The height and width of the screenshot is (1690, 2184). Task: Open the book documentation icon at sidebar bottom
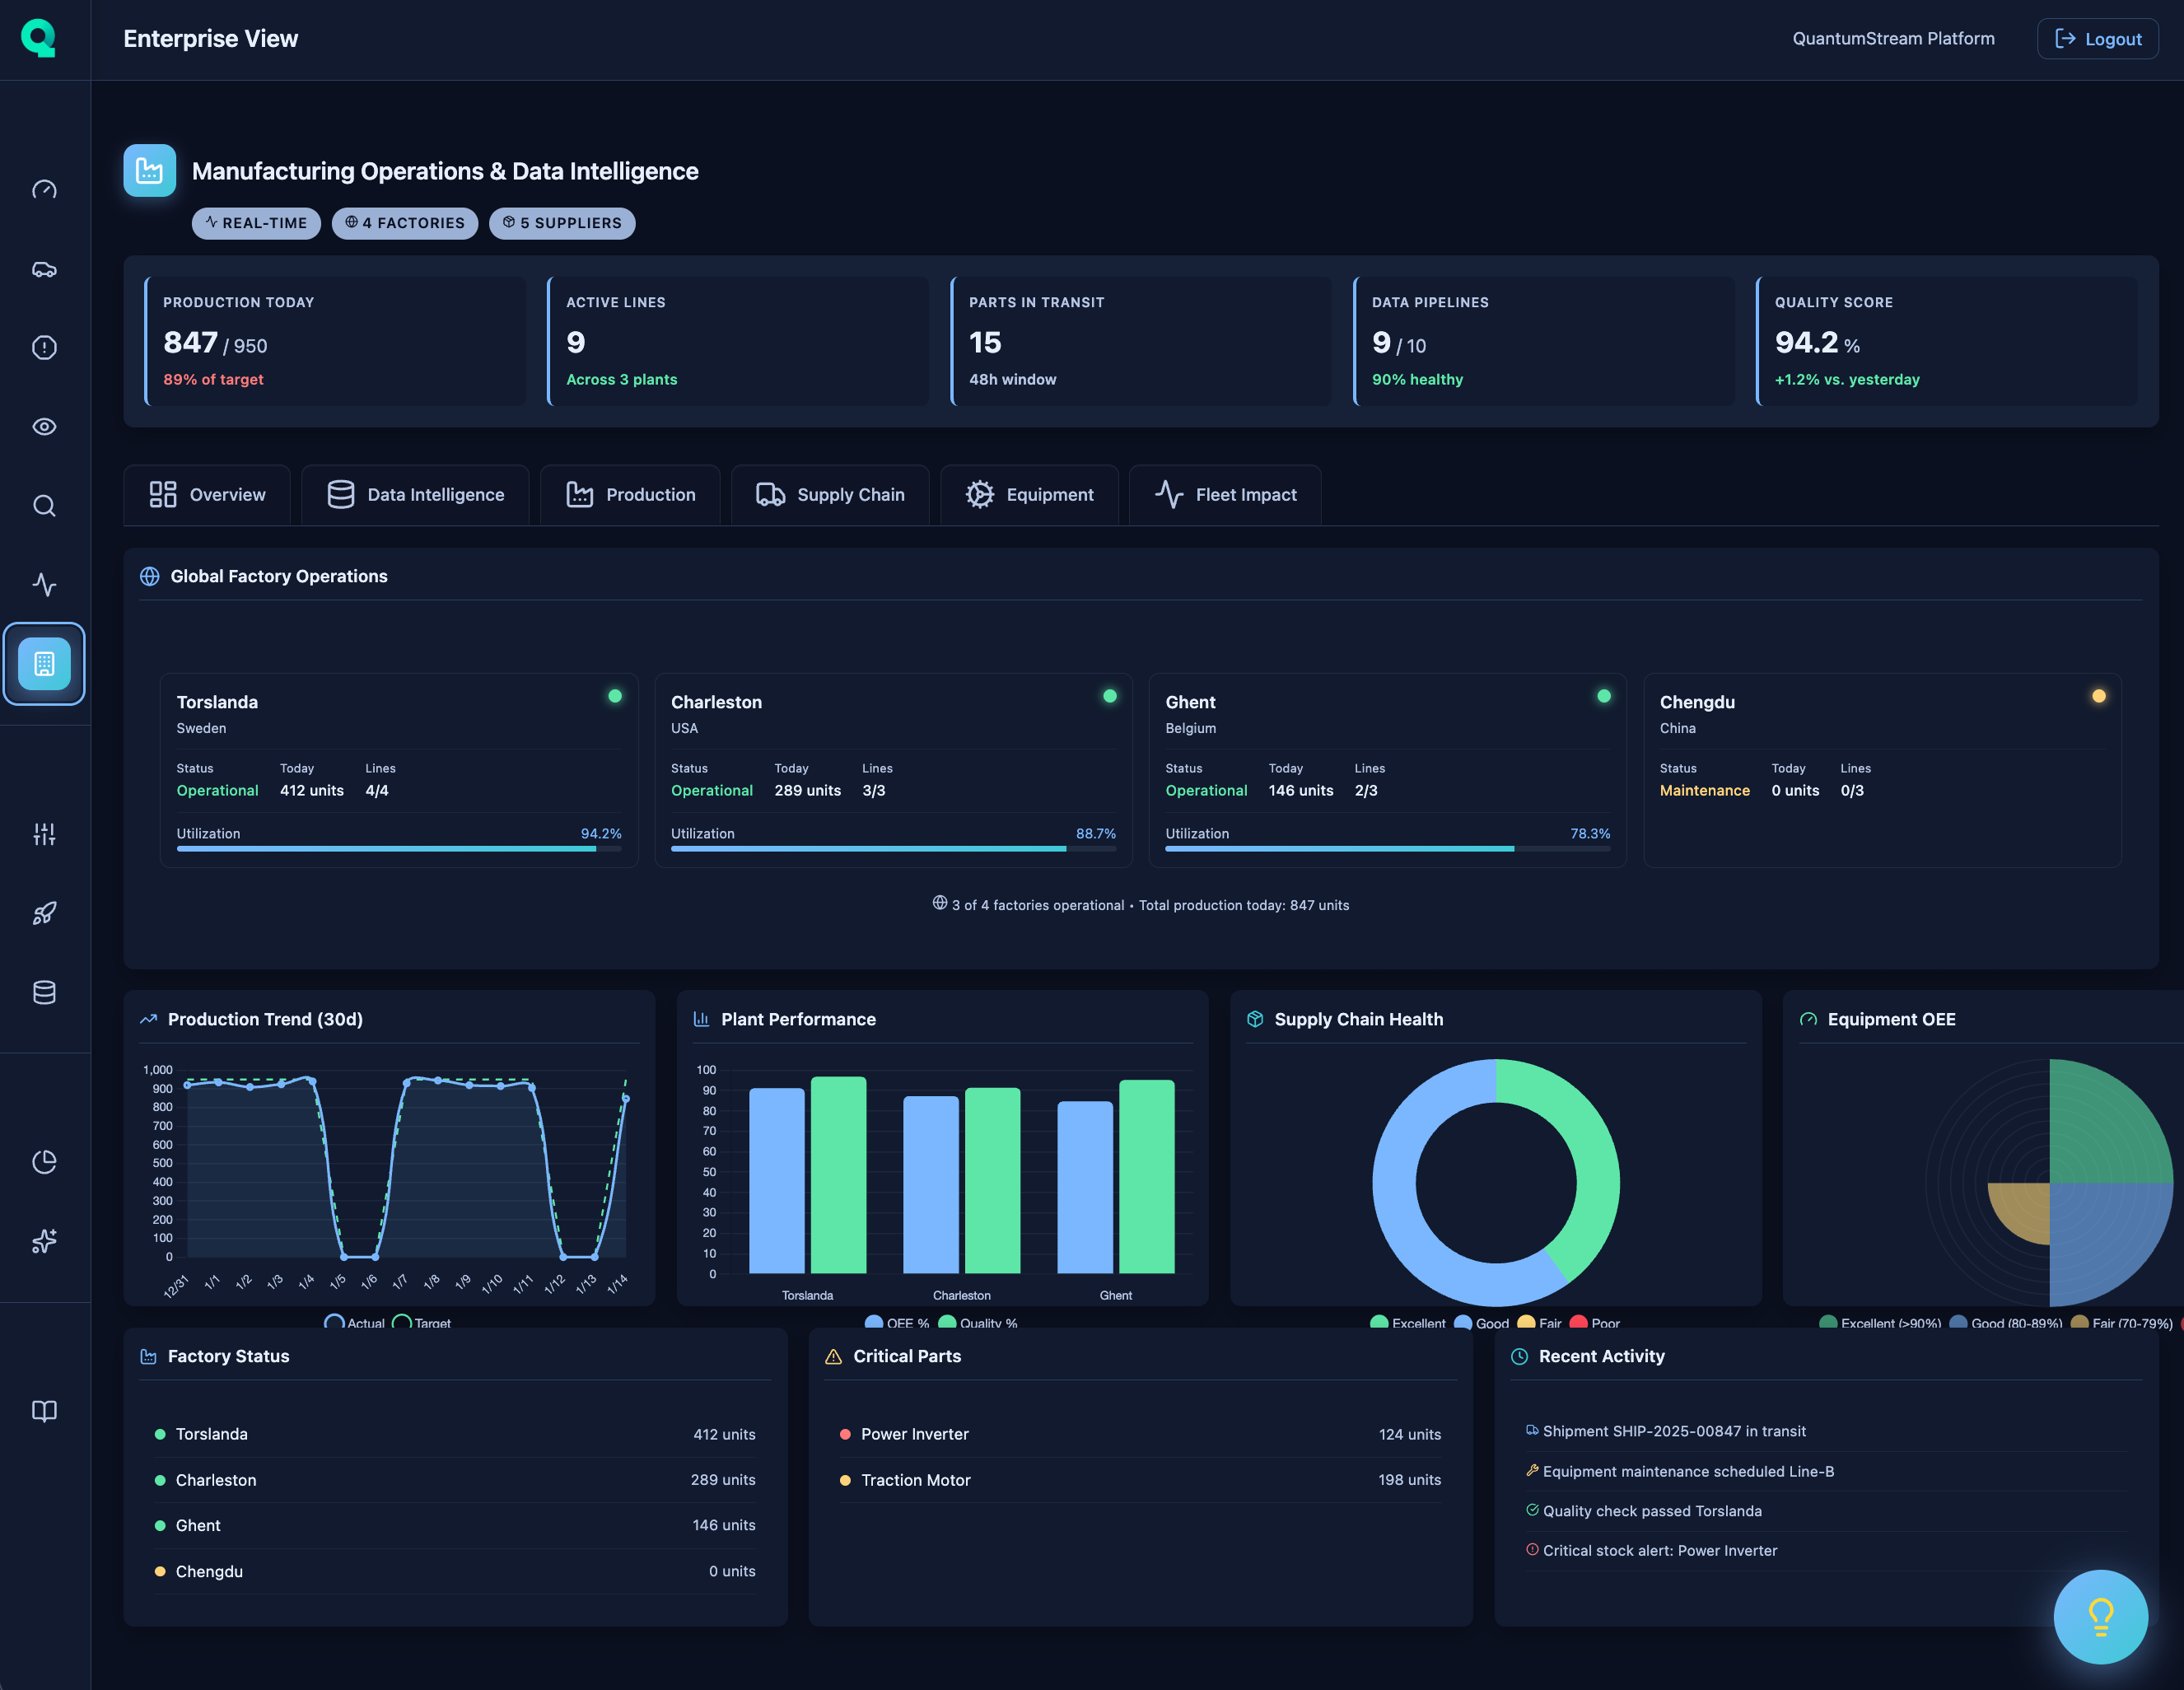click(x=44, y=1411)
